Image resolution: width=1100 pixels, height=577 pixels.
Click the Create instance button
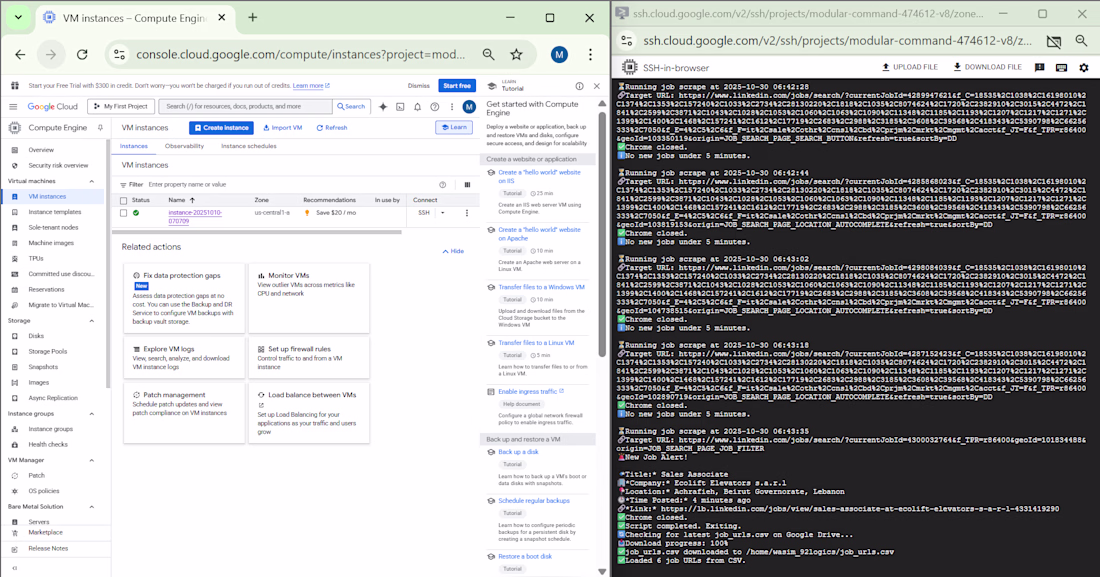tap(221, 128)
